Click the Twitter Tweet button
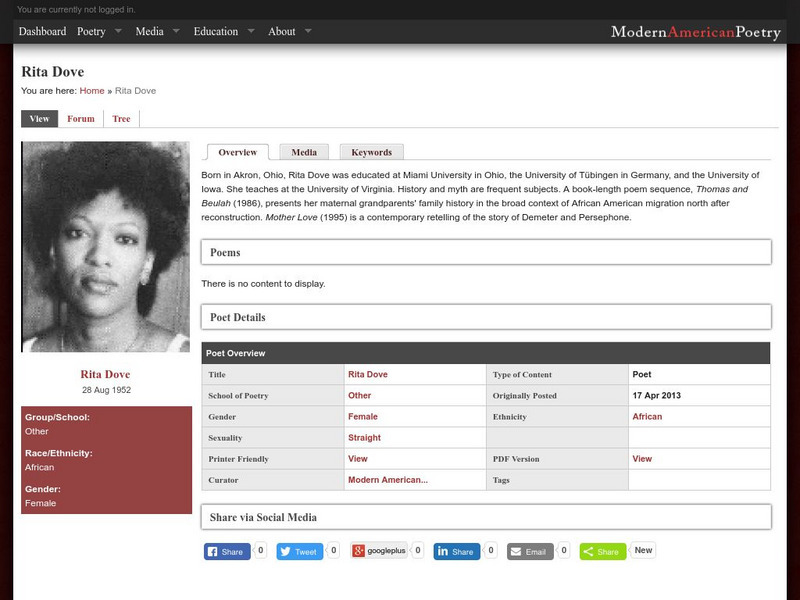800x600 pixels. [298, 551]
